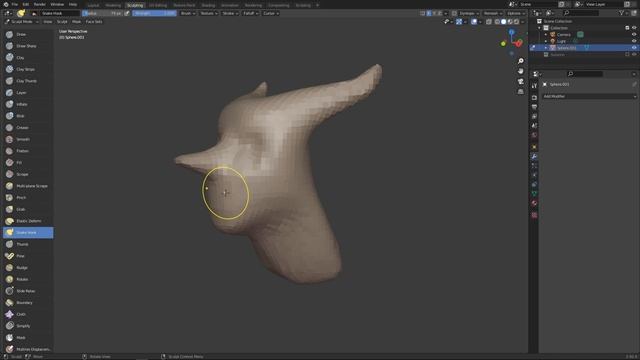
Task: Hide the Camera object in outliner
Action: point(634,34)
